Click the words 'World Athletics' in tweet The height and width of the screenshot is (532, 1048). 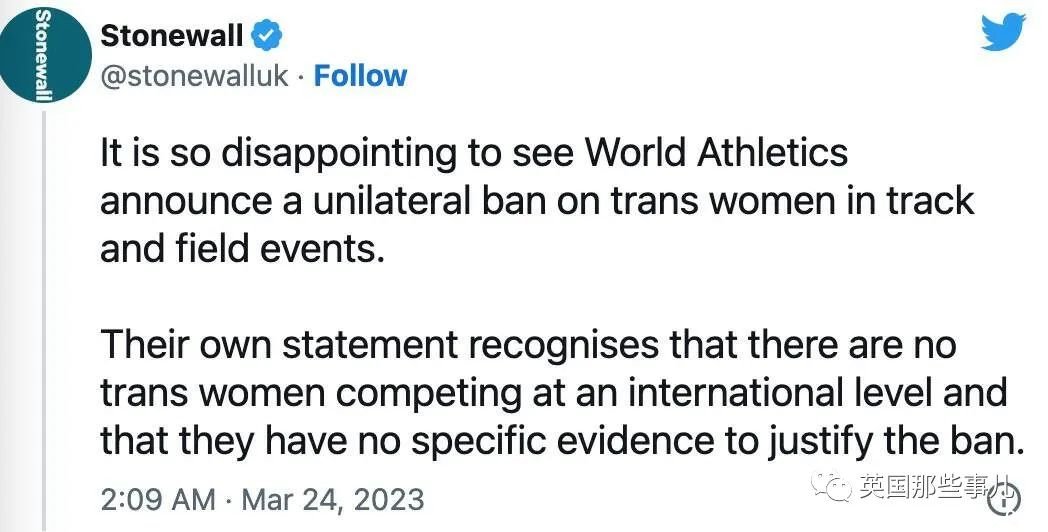click(716, 153)
